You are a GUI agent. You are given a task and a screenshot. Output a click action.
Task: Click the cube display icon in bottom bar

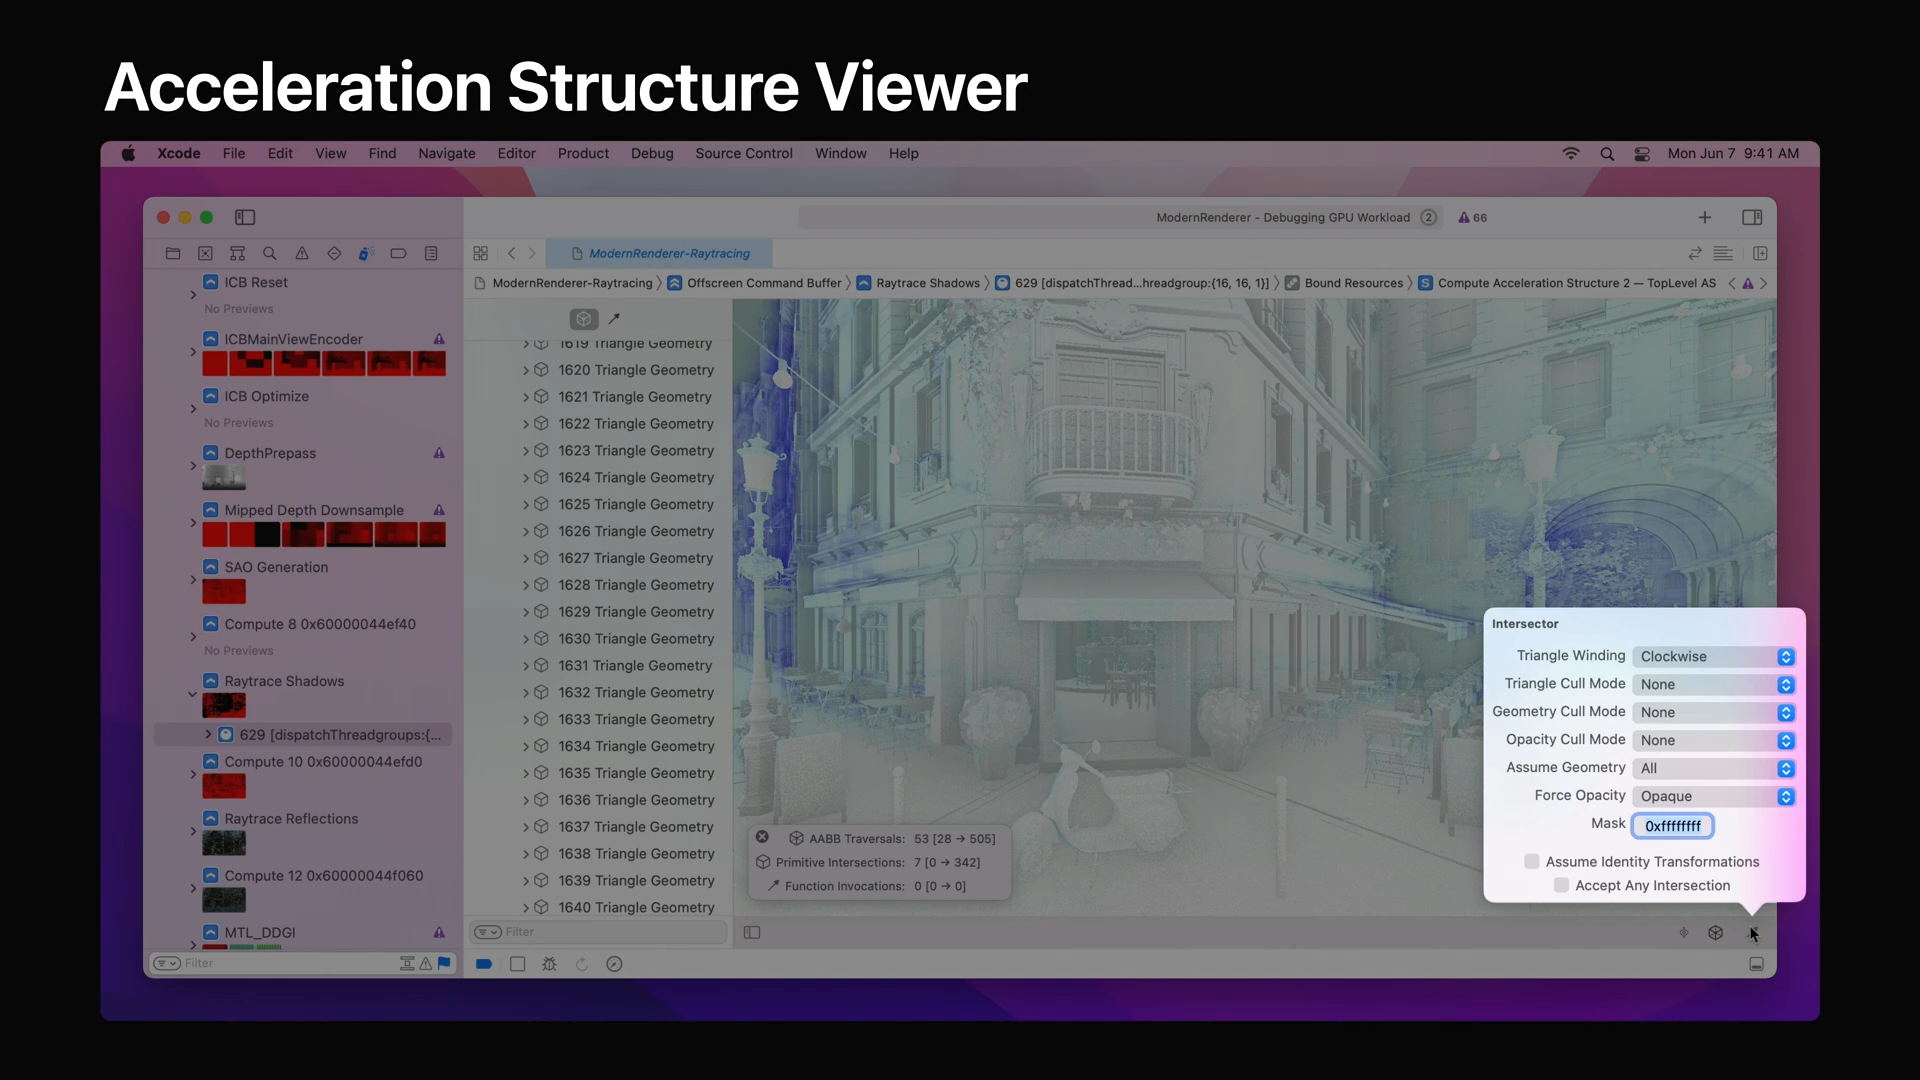pyautogui.click(x=1716, y=933)
